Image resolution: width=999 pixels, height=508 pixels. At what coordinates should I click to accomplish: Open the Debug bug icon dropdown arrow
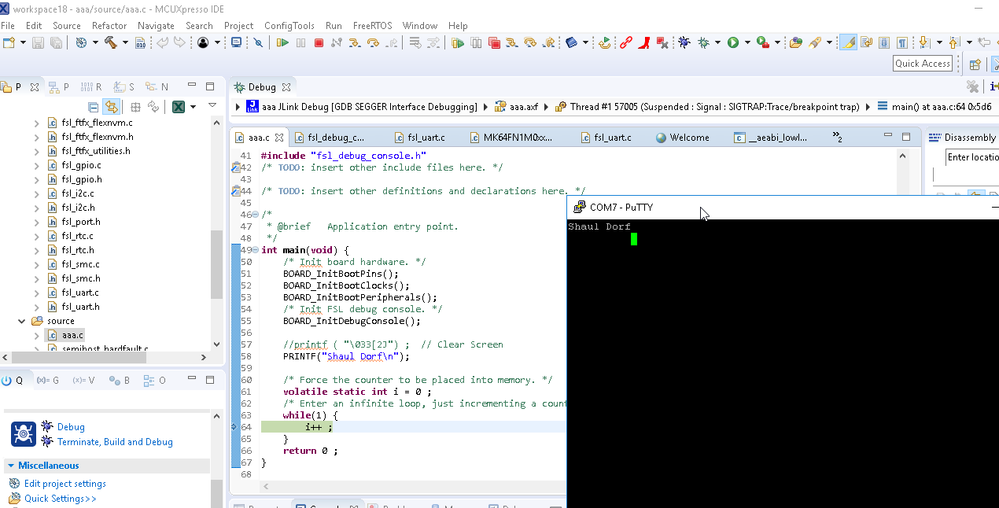(x=717, y=43)
